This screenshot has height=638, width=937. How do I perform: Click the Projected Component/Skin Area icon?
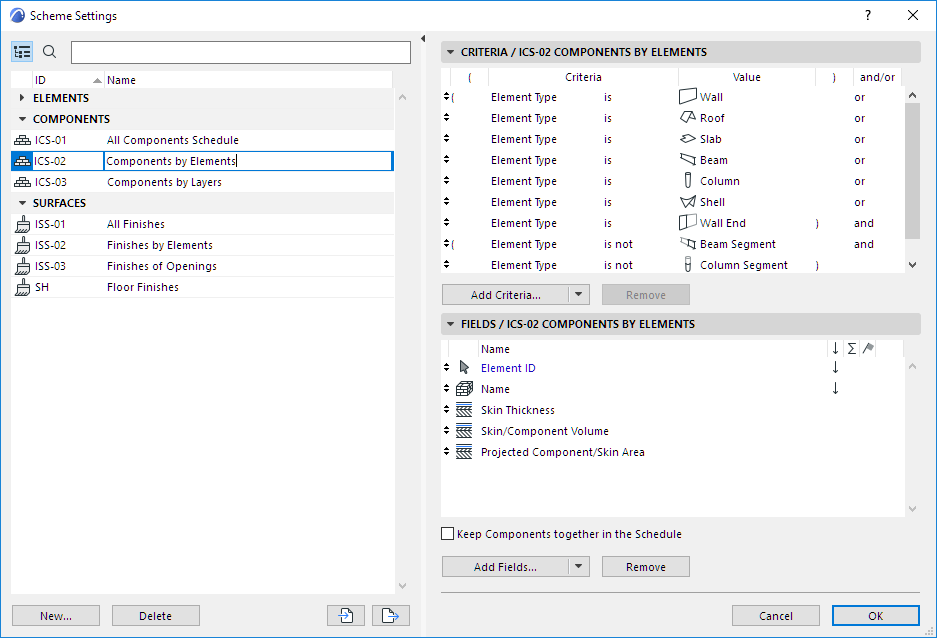point(464,452)
